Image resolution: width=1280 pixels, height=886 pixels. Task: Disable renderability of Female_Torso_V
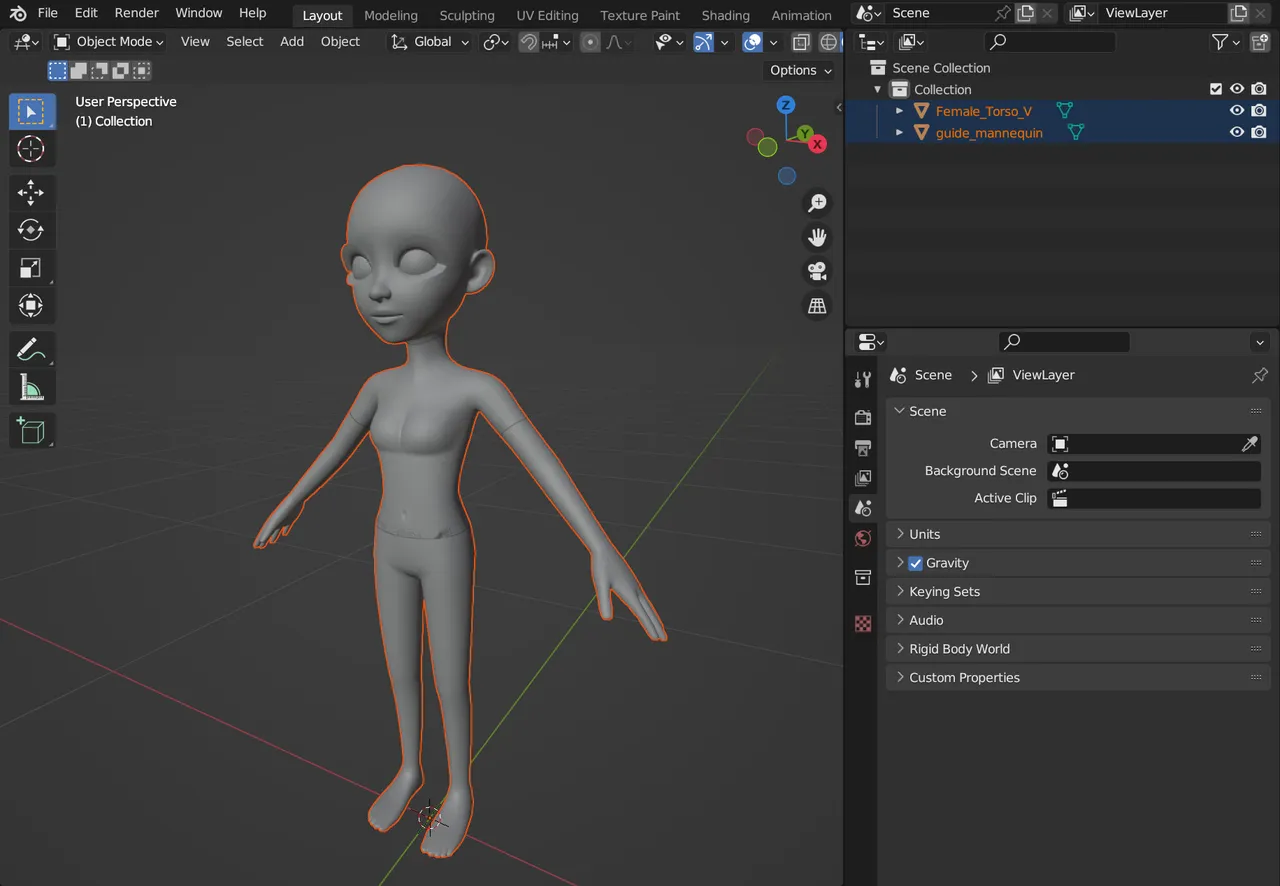click(x=1259, y=111)
